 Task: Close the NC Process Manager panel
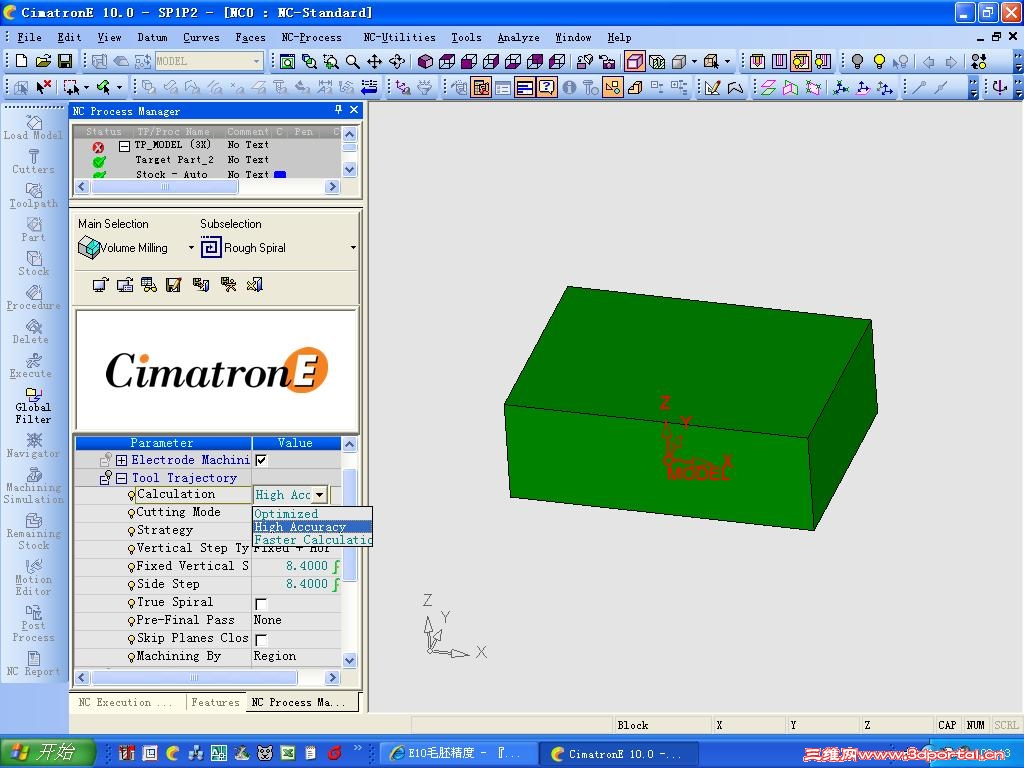click(x=354, y=110)
